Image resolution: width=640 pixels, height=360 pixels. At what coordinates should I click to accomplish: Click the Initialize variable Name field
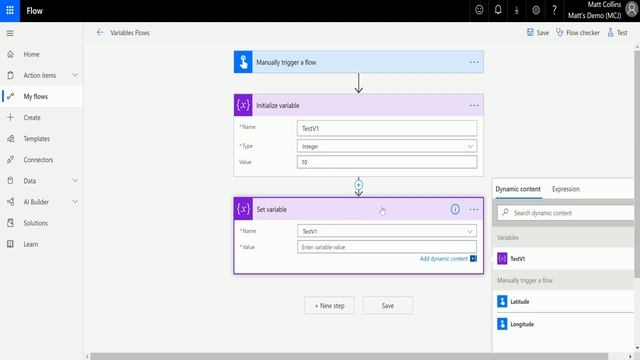point(387,128)
